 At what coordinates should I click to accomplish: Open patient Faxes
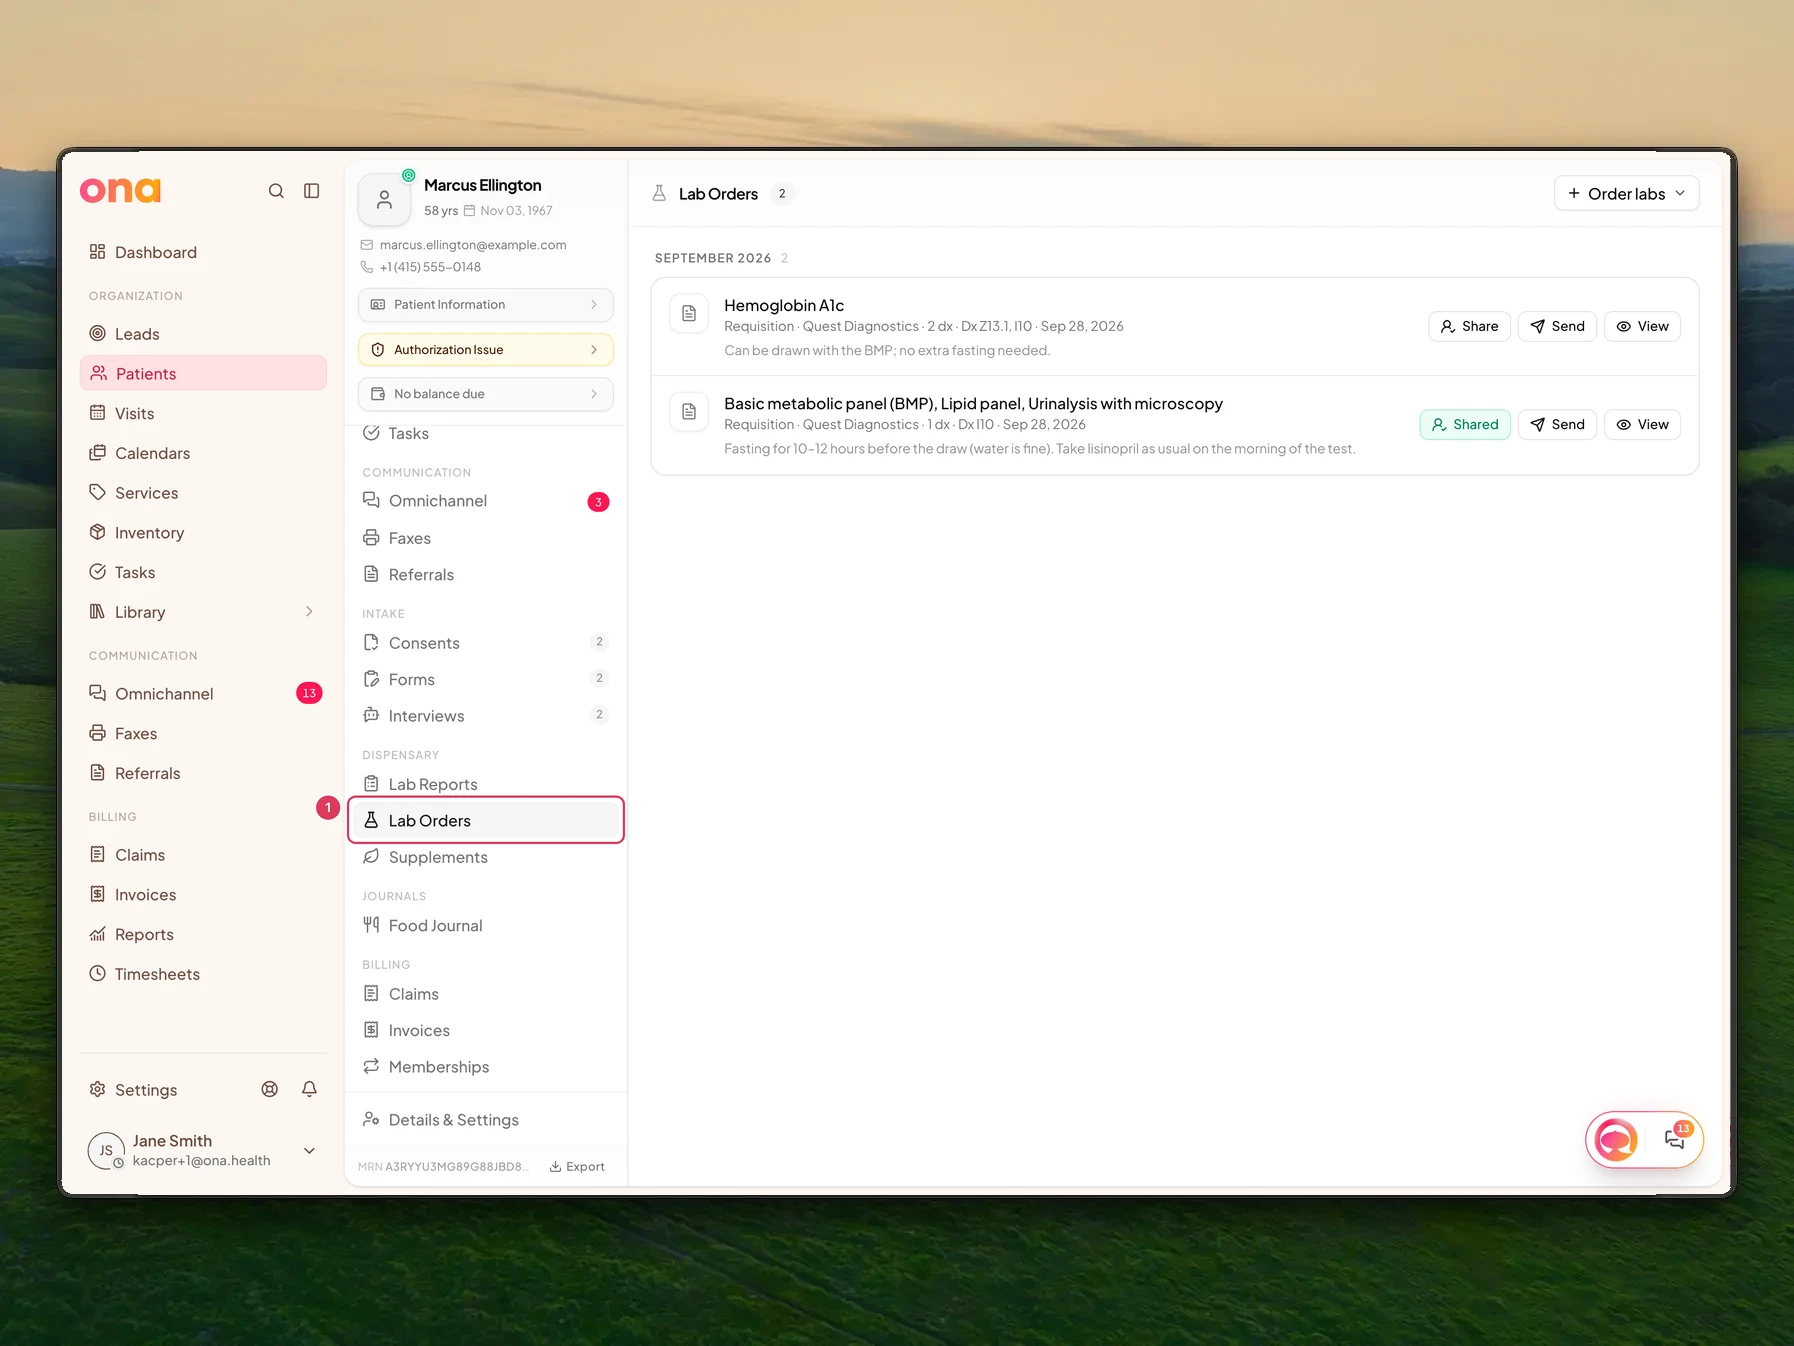pyautogui.click(x=486, y=538)
